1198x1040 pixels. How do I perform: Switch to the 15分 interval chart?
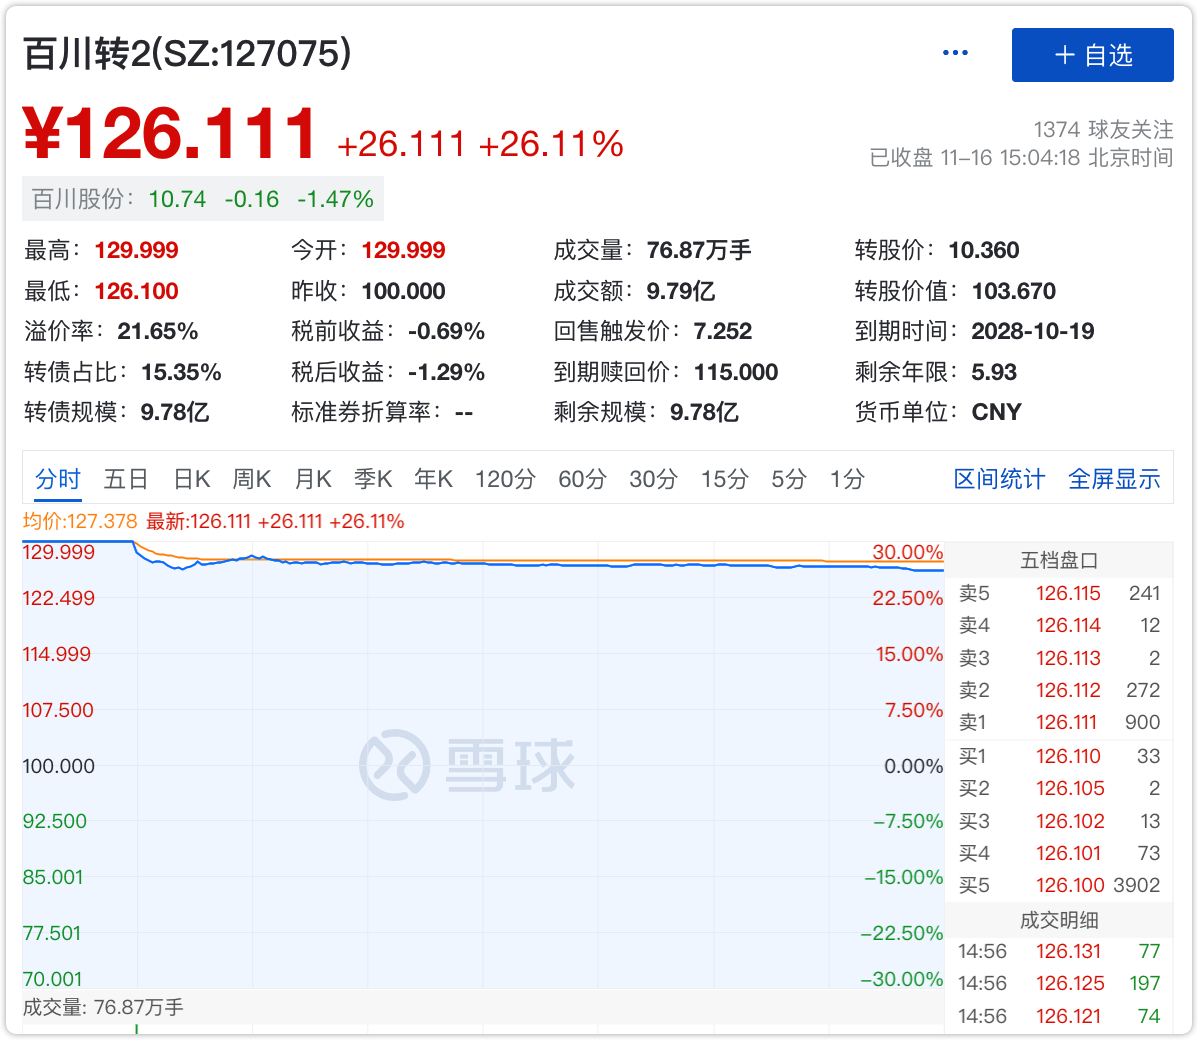point(724,479)
